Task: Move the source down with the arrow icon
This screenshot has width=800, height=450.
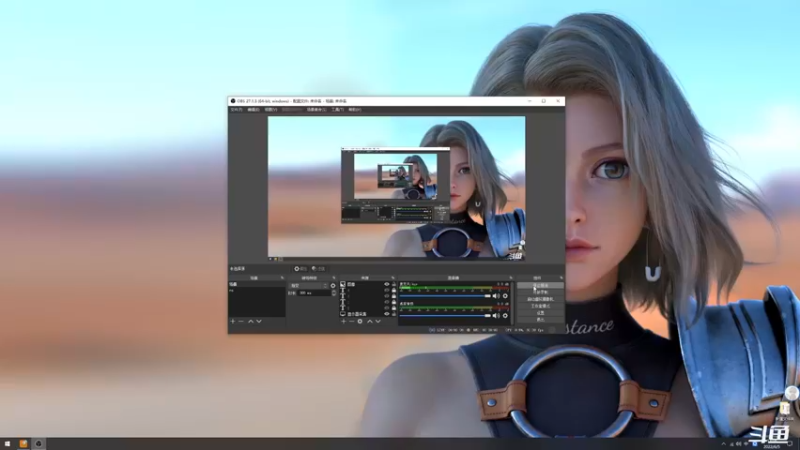Action: click(x=378, y=321)
